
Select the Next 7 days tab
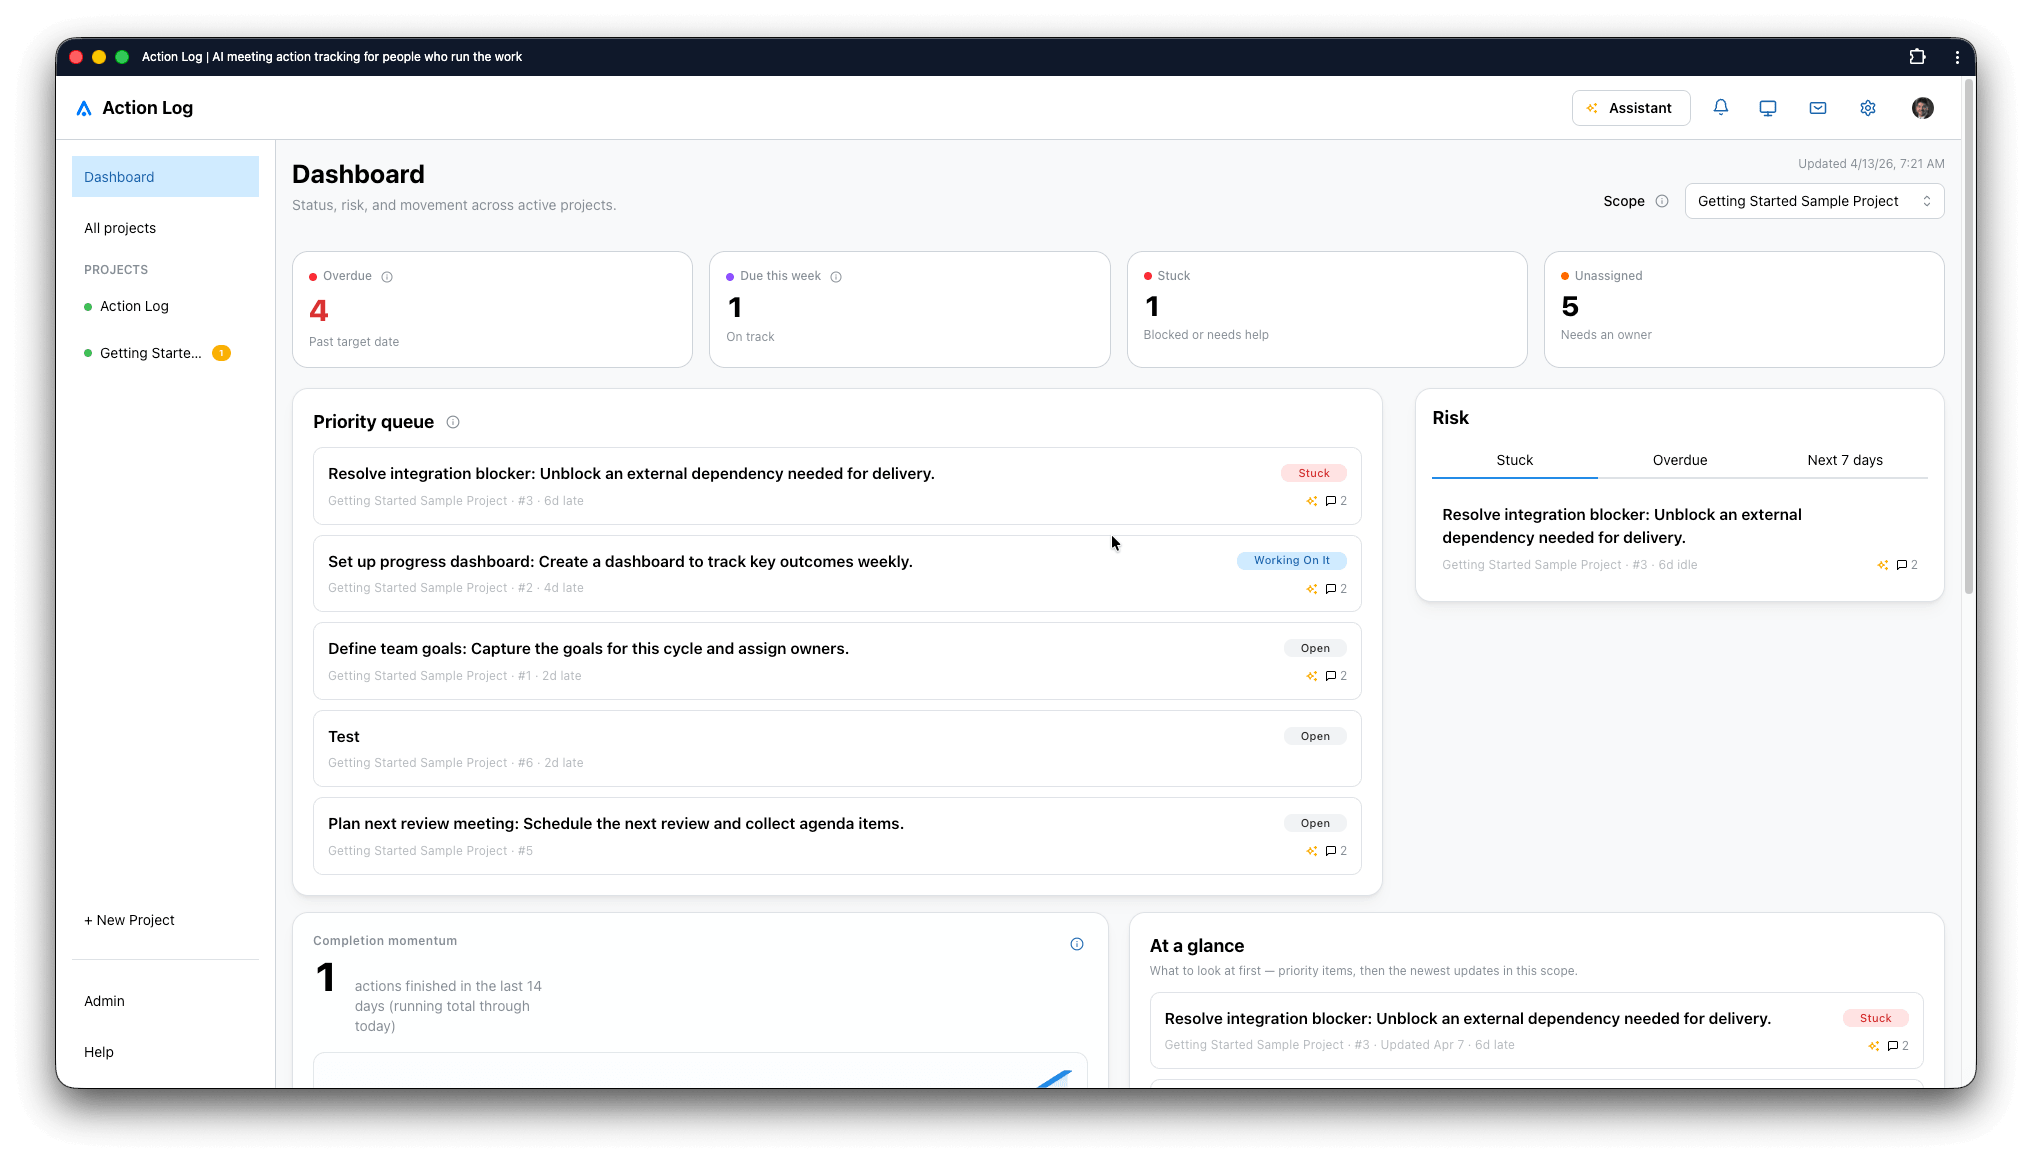(1844, 460)
